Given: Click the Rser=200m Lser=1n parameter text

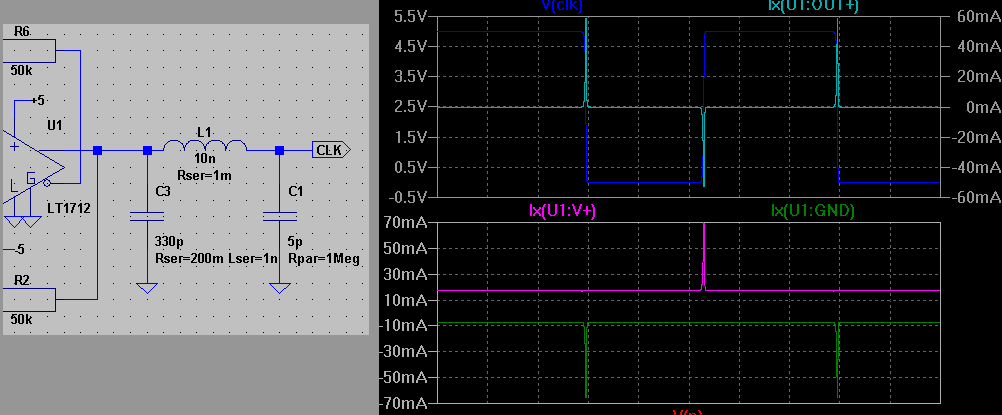Looking at the screenshot, I should coord(216,258).
